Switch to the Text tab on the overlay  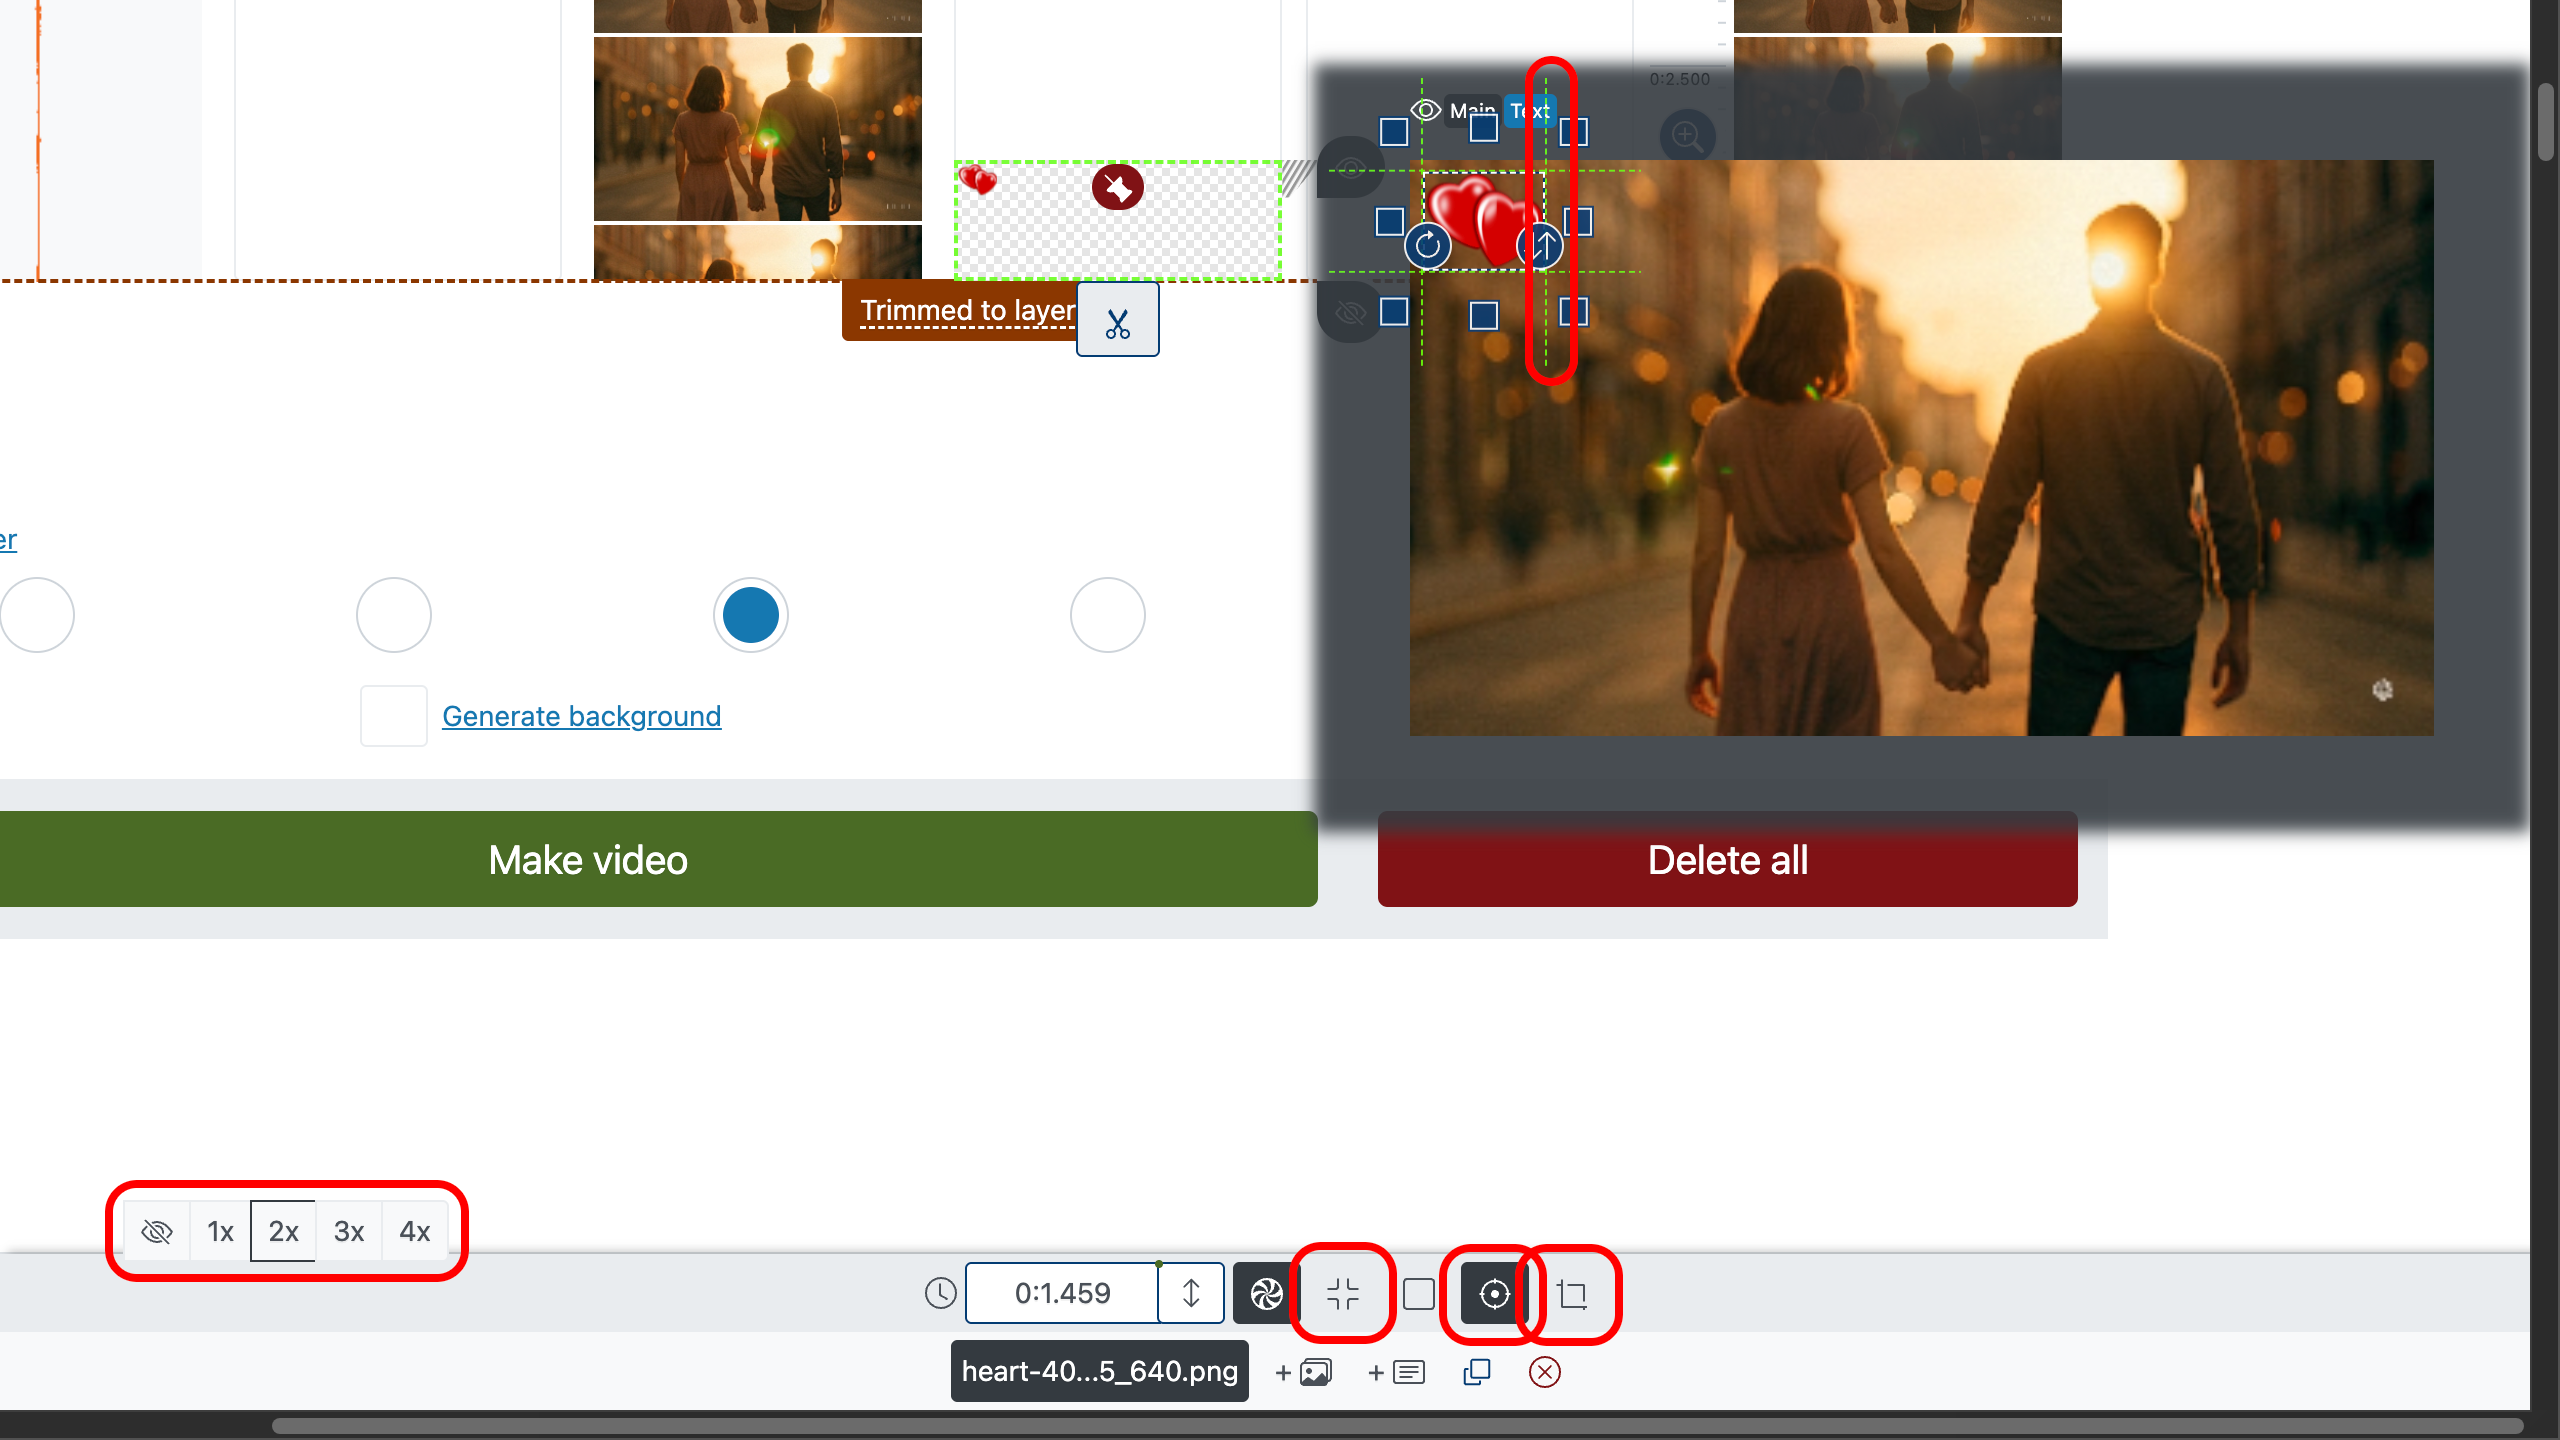click(1529, 111)
